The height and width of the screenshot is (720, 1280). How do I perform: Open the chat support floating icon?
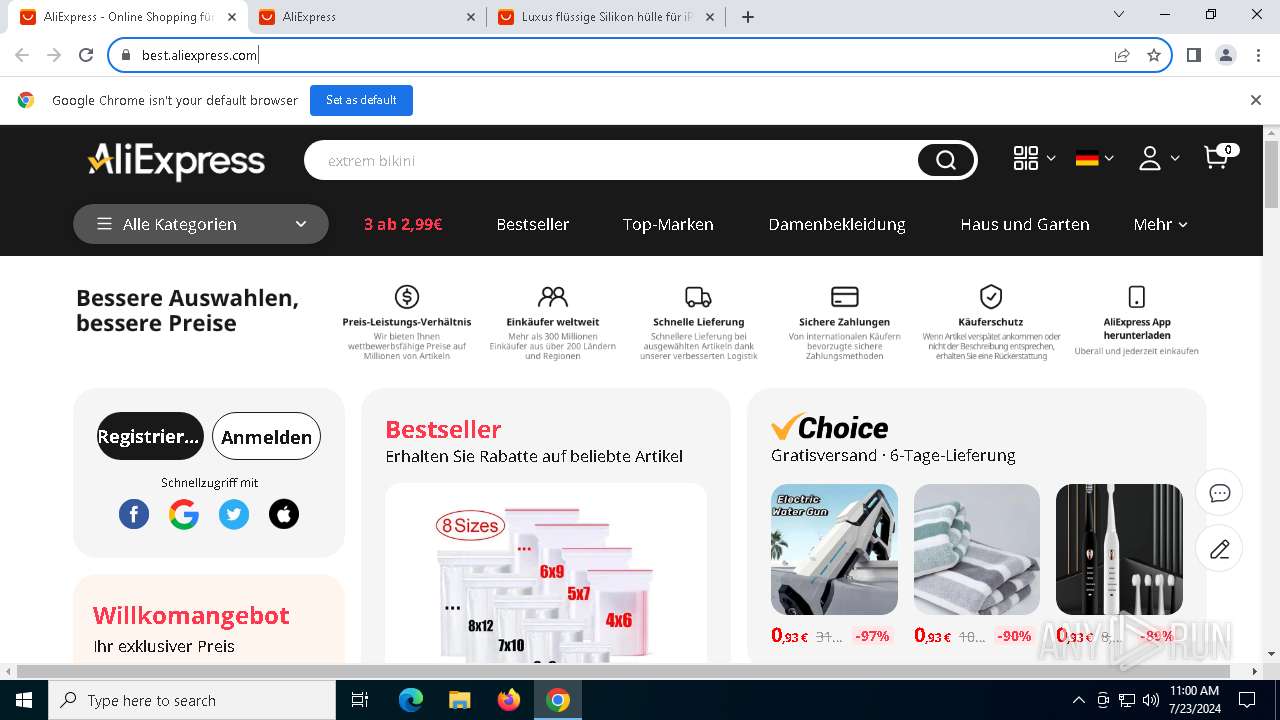tap(1219, 492)
